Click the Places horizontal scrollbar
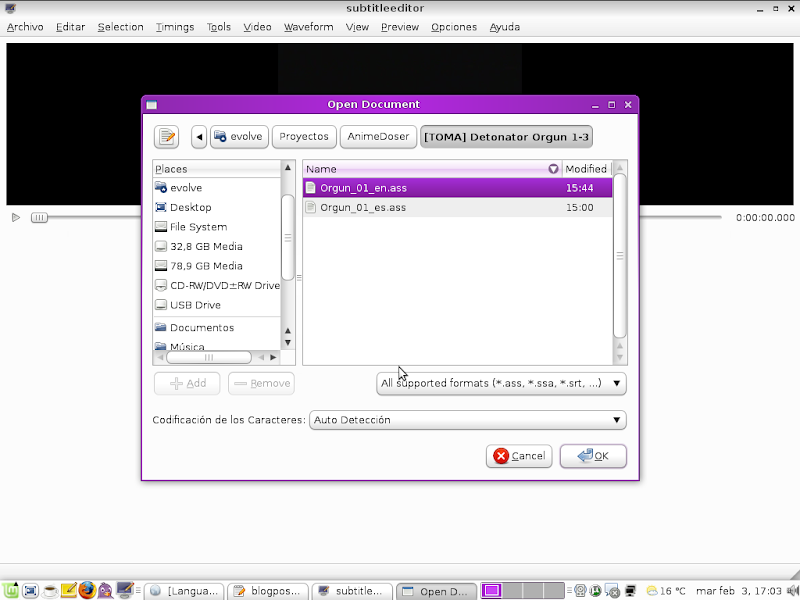800x600 pixels. point(209,357)
